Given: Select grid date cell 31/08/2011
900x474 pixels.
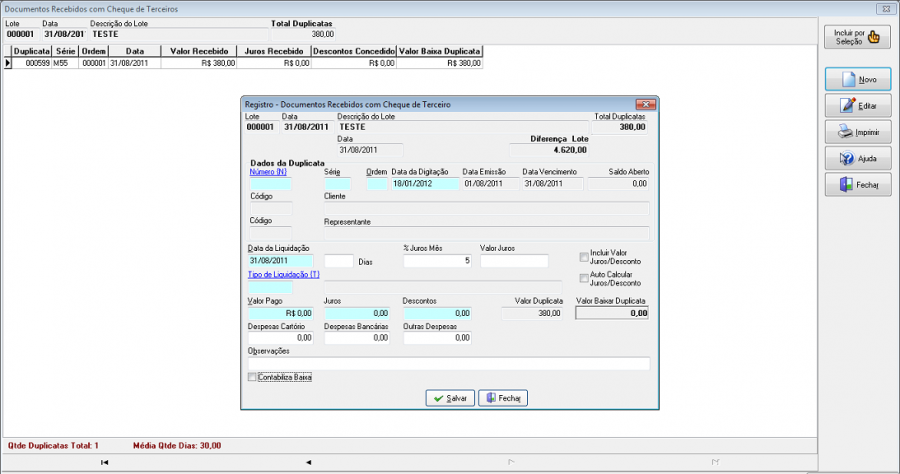Looking at the screenshot, I should pyautogui.click(x=134, y=63).
